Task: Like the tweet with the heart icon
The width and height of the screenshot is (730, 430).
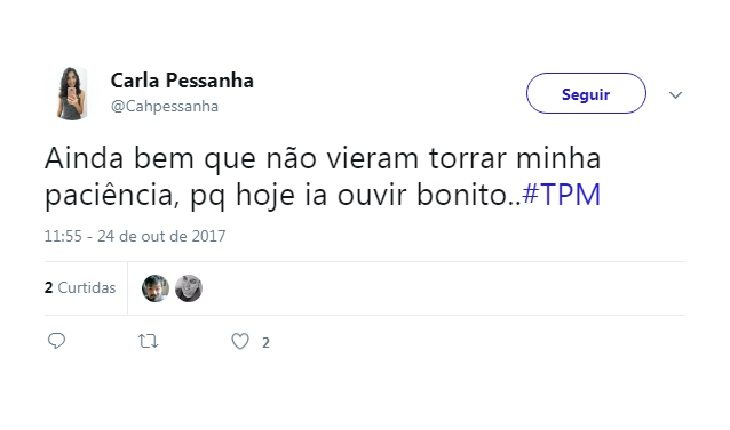Action: (x=240, y=342)
